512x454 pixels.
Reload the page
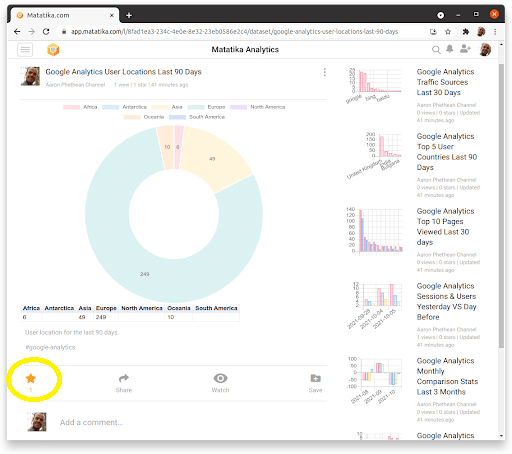coord(46,32)
